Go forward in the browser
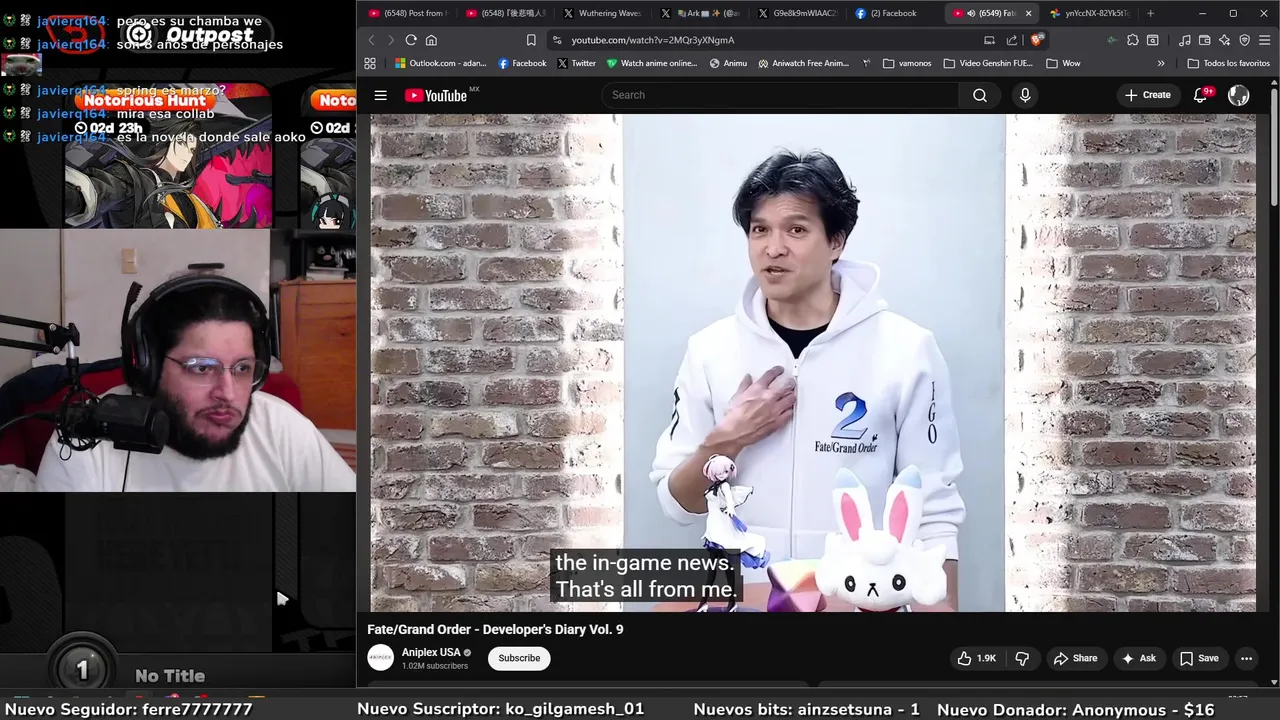Viewport: 1280px width, 720px height. tap(390, 40)
